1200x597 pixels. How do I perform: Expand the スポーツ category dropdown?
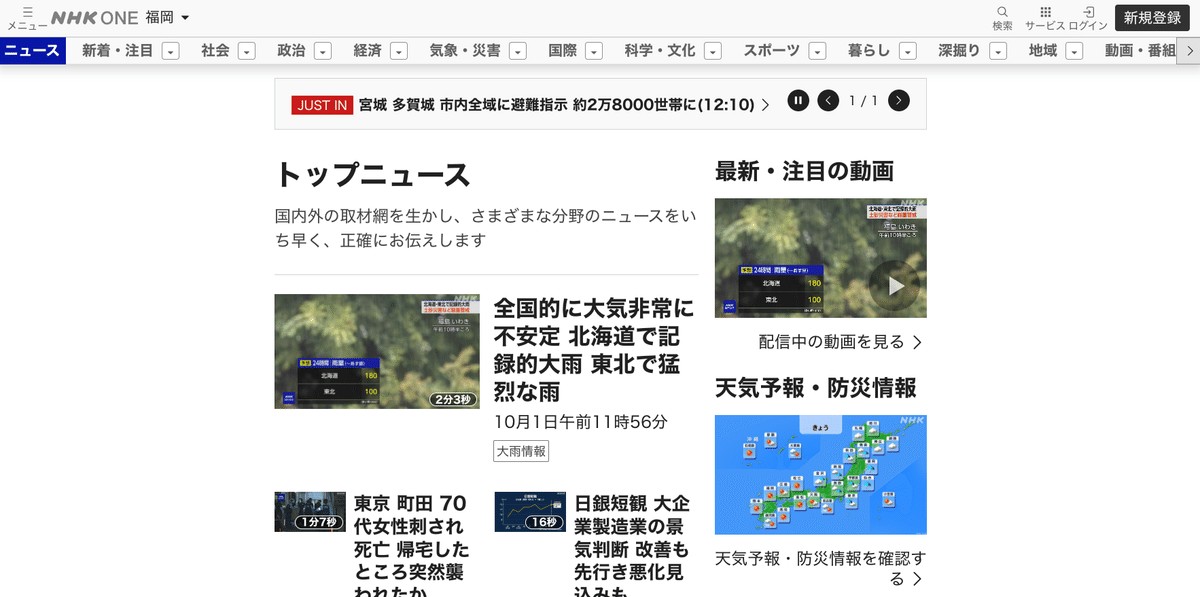817,51
